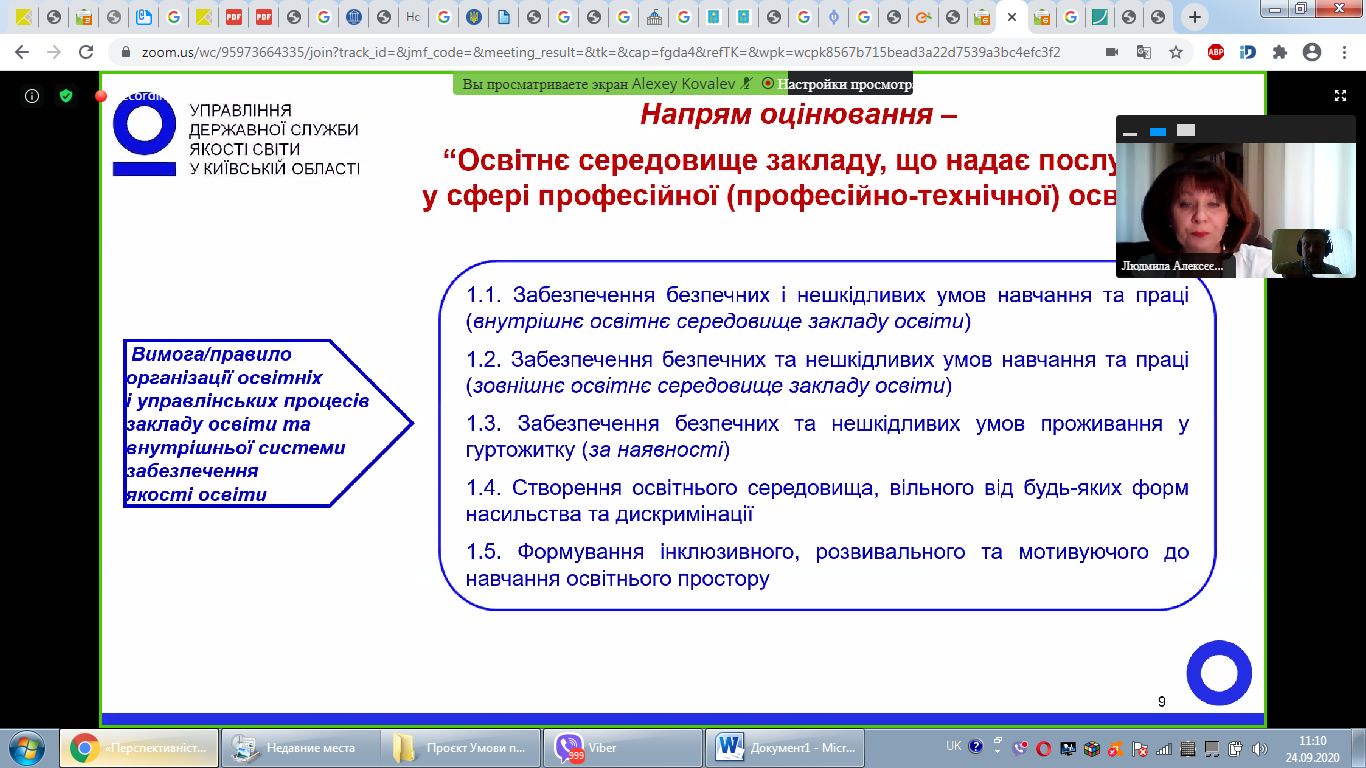Image resolution: width=1366 pixels, height=768 pixels.
Task: Open the Google Translate icon in the address bar
Action: [x=1143, y=52]
